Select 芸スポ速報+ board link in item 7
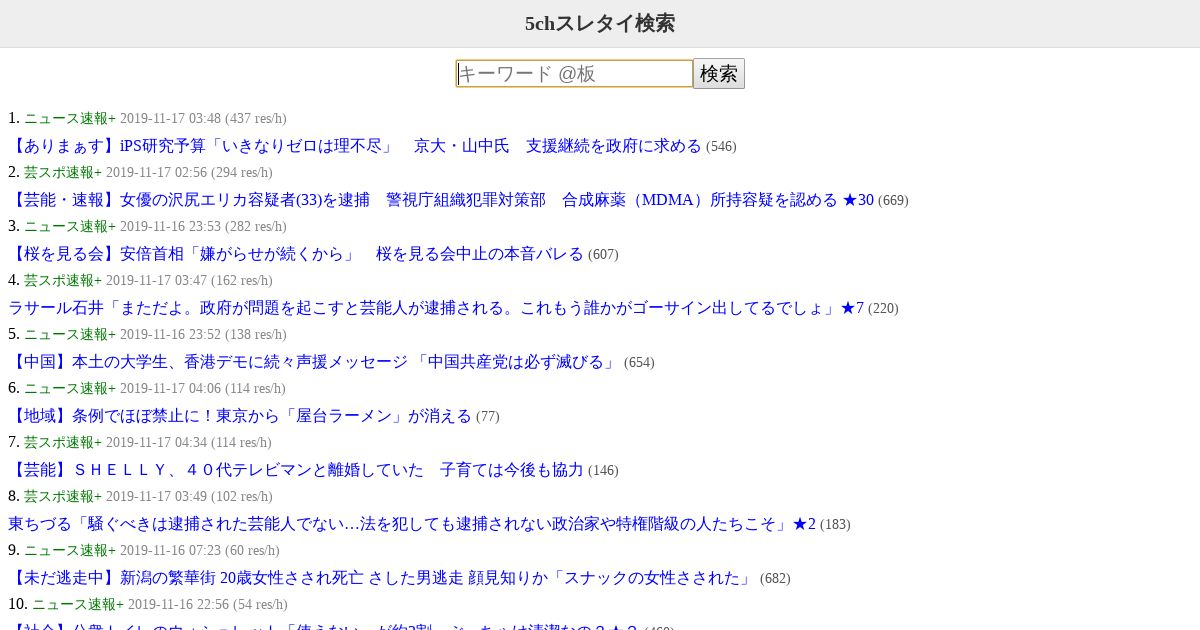 coord(63,442)
